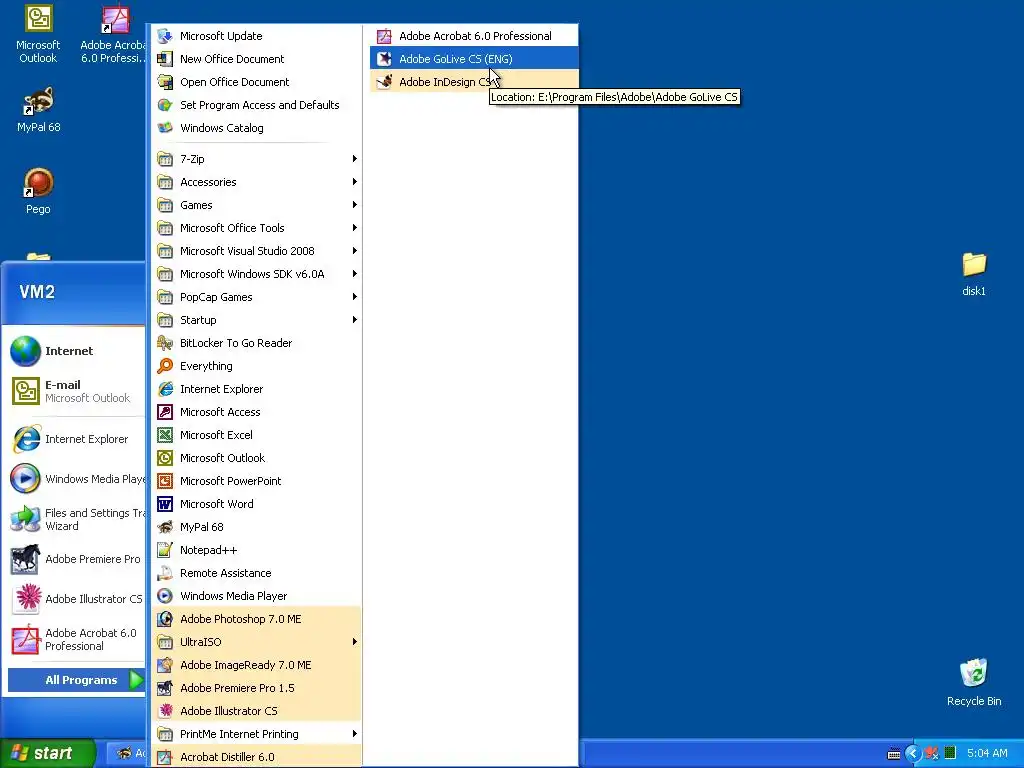The image size is (1024, 768).
Task: Open Internet Explorer in Start menu left pane
Action: tap(76, 439)
